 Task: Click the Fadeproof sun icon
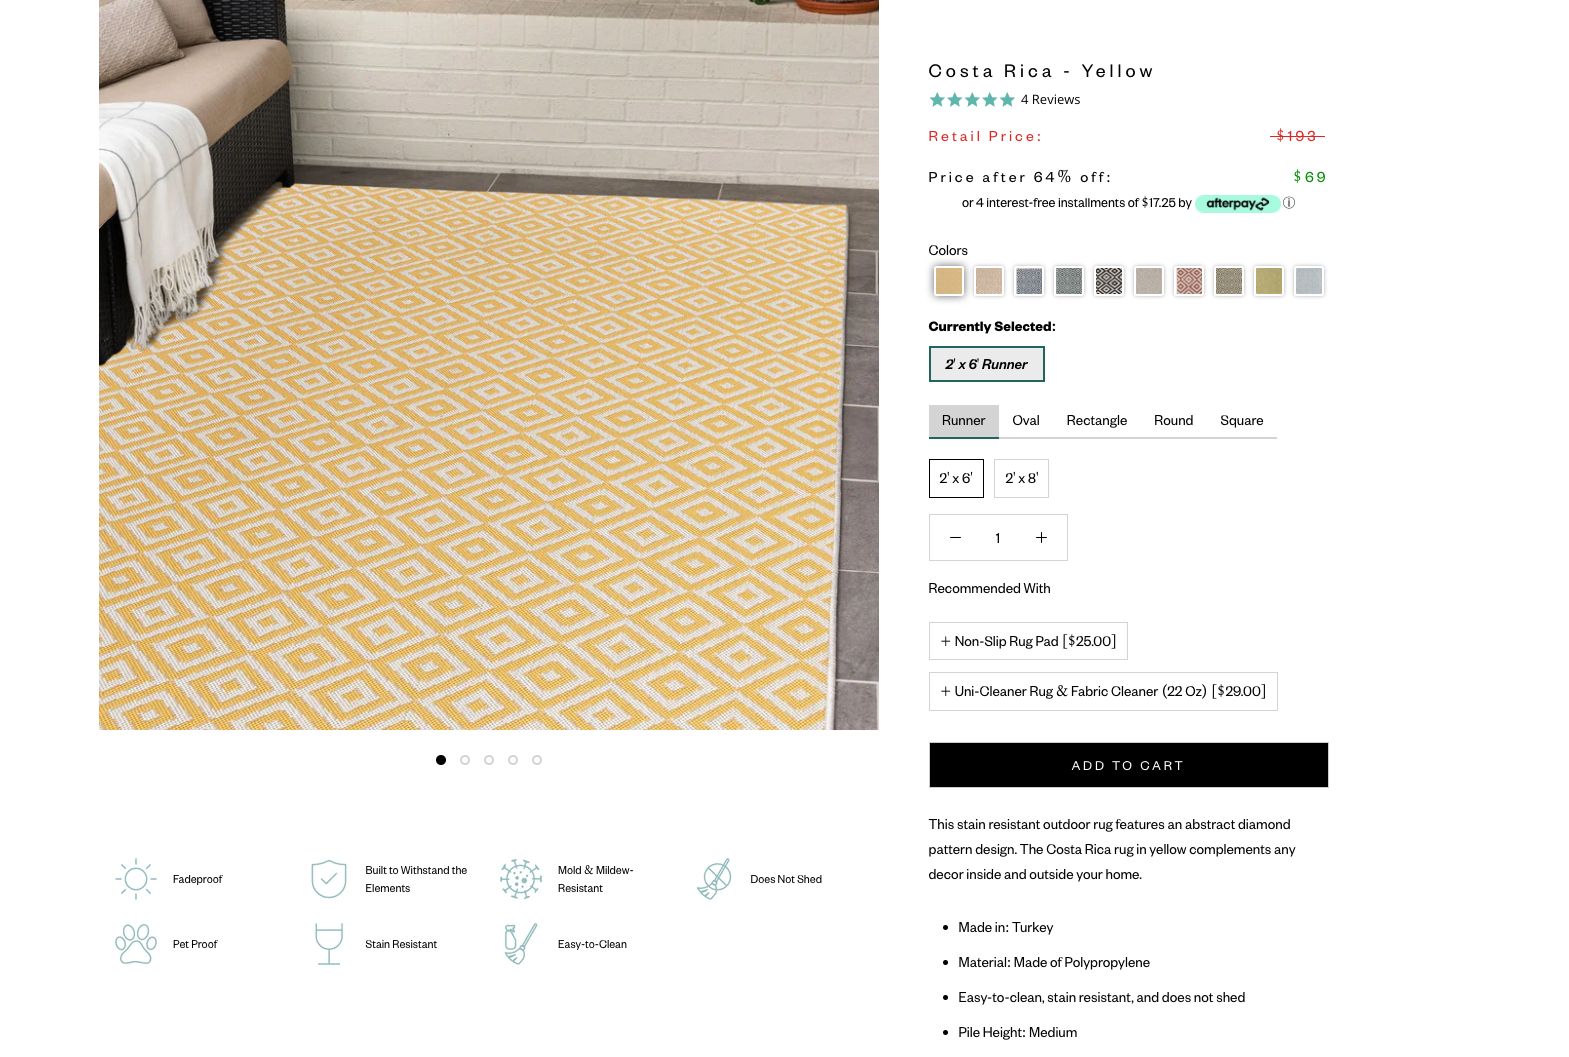point(136,879)
